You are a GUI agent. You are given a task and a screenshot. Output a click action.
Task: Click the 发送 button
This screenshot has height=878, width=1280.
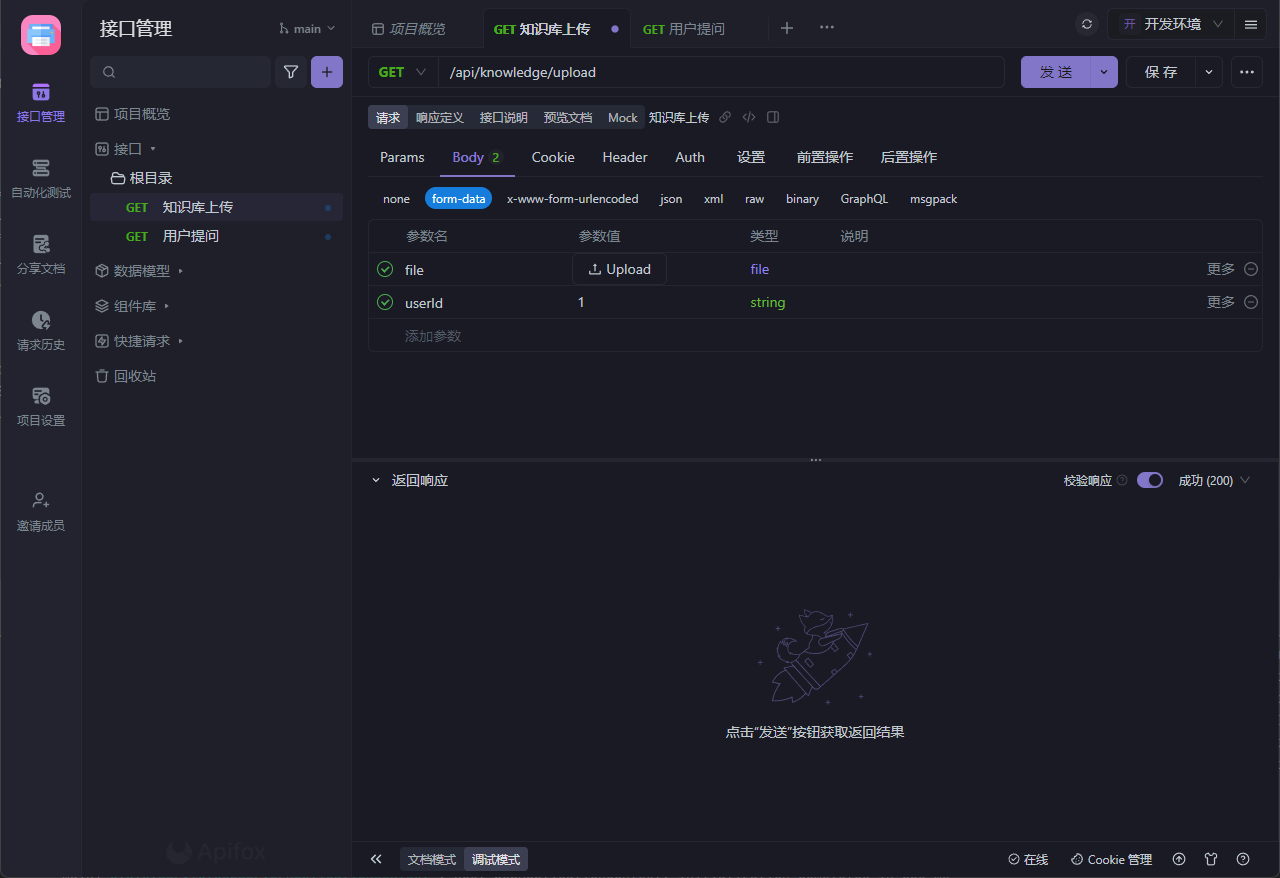(1055, 72)
